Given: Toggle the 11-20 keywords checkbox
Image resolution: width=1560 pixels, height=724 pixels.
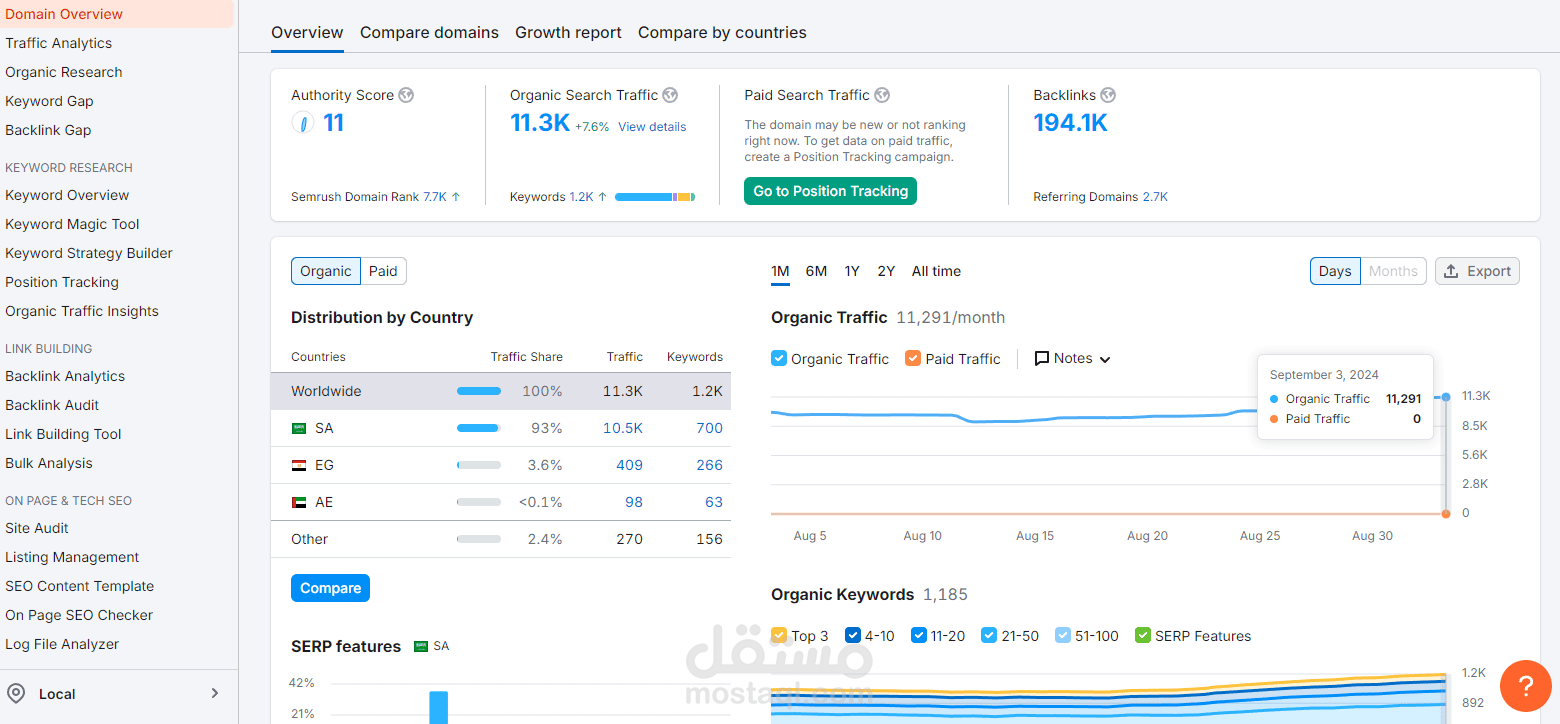Looking at the screenshot, I should point(919,635).
